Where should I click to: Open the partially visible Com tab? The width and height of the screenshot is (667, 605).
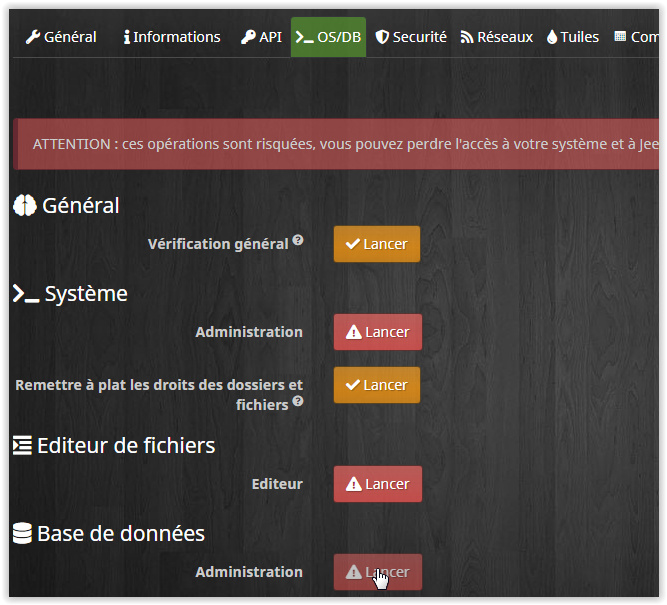tap(636, 37)
